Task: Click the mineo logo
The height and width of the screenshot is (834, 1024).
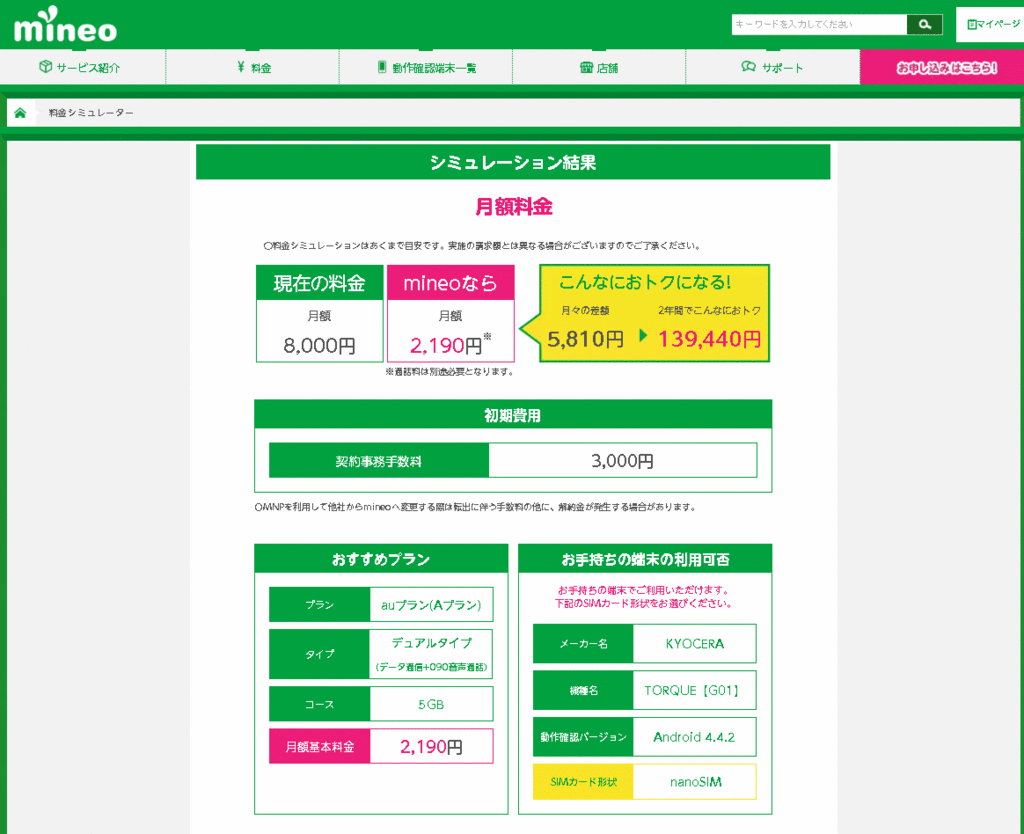Action: click(65, 25)
